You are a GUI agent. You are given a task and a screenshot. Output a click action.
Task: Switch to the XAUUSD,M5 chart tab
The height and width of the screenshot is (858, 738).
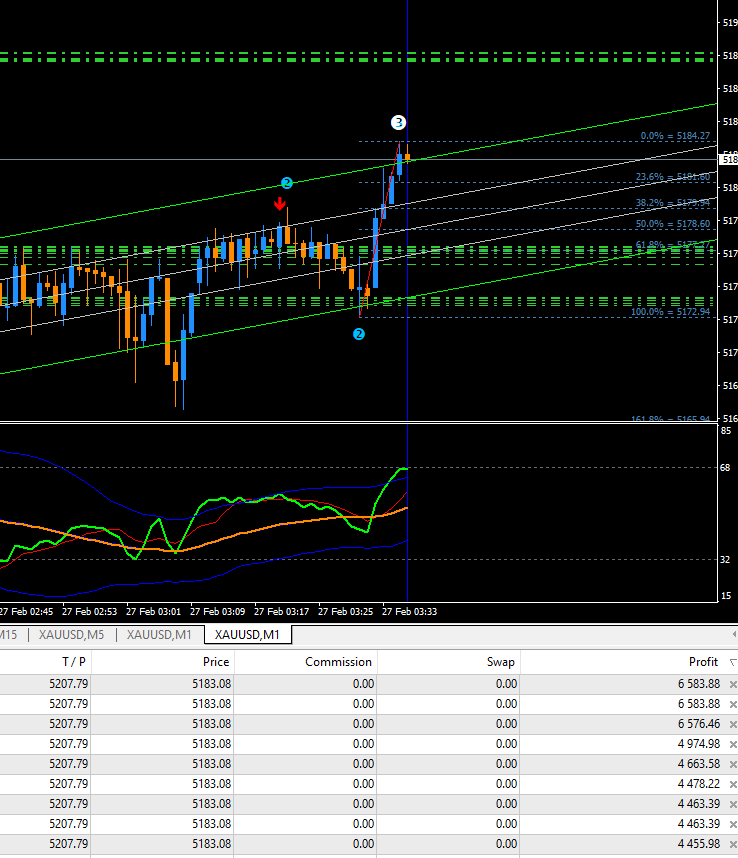74,634
